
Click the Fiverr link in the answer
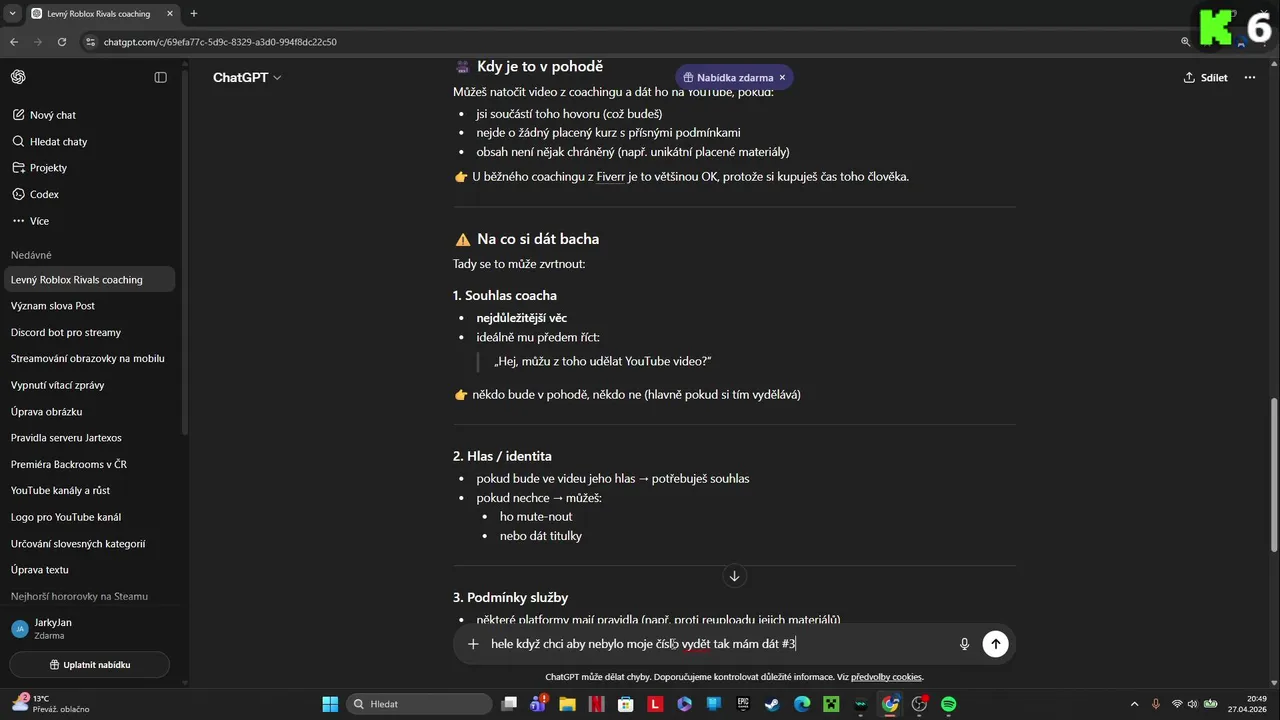[610, 177]
